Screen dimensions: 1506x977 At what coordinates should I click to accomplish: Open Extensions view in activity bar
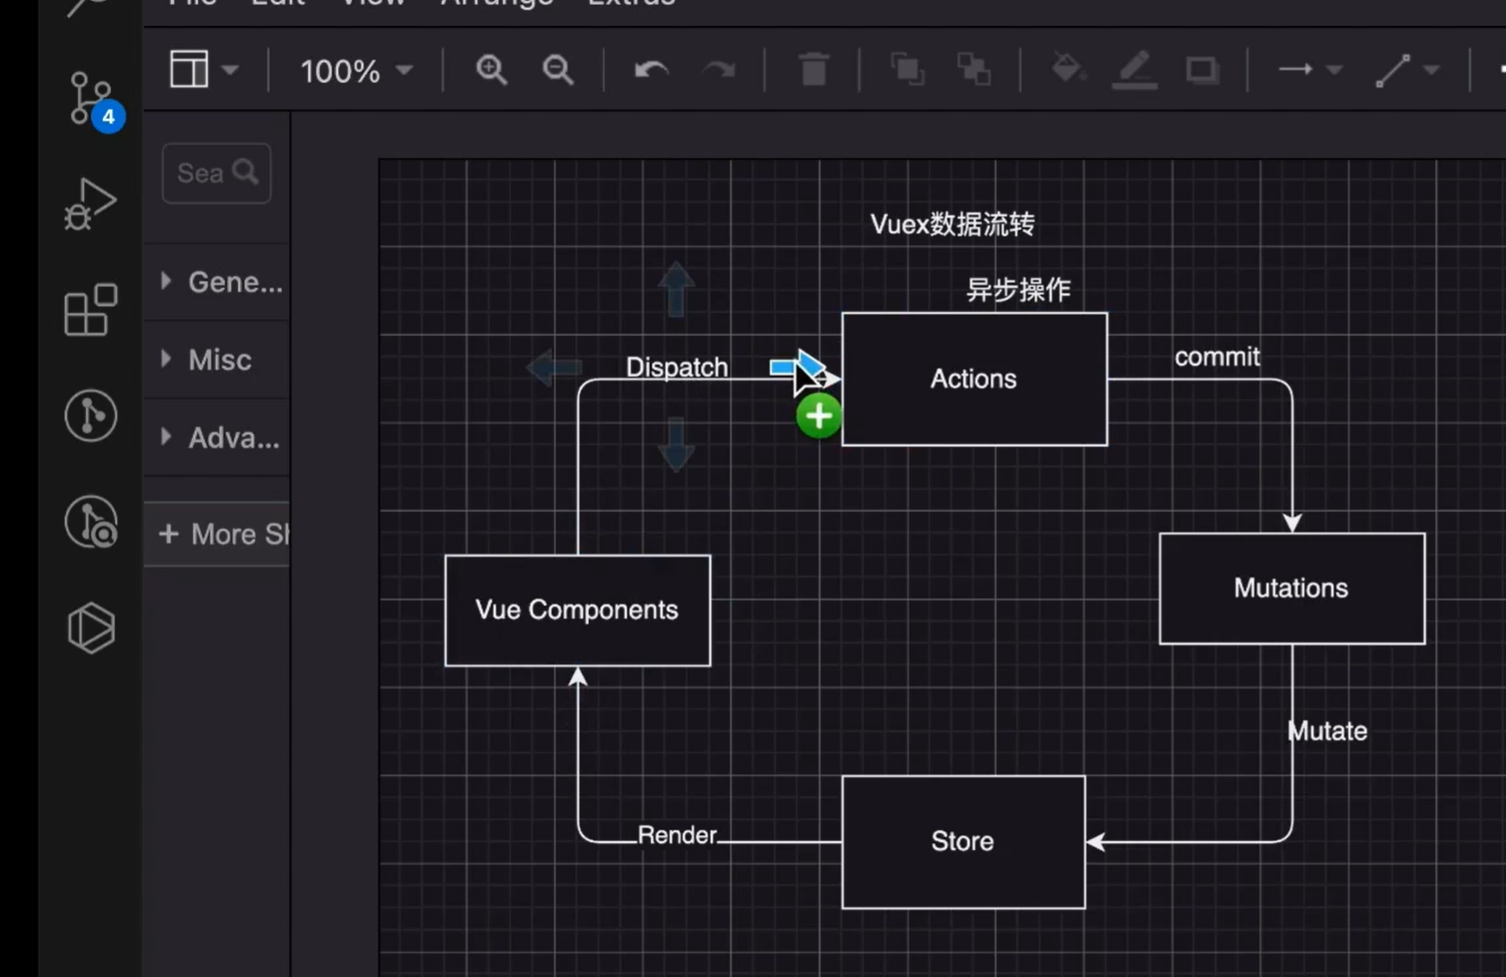(90, 310)
